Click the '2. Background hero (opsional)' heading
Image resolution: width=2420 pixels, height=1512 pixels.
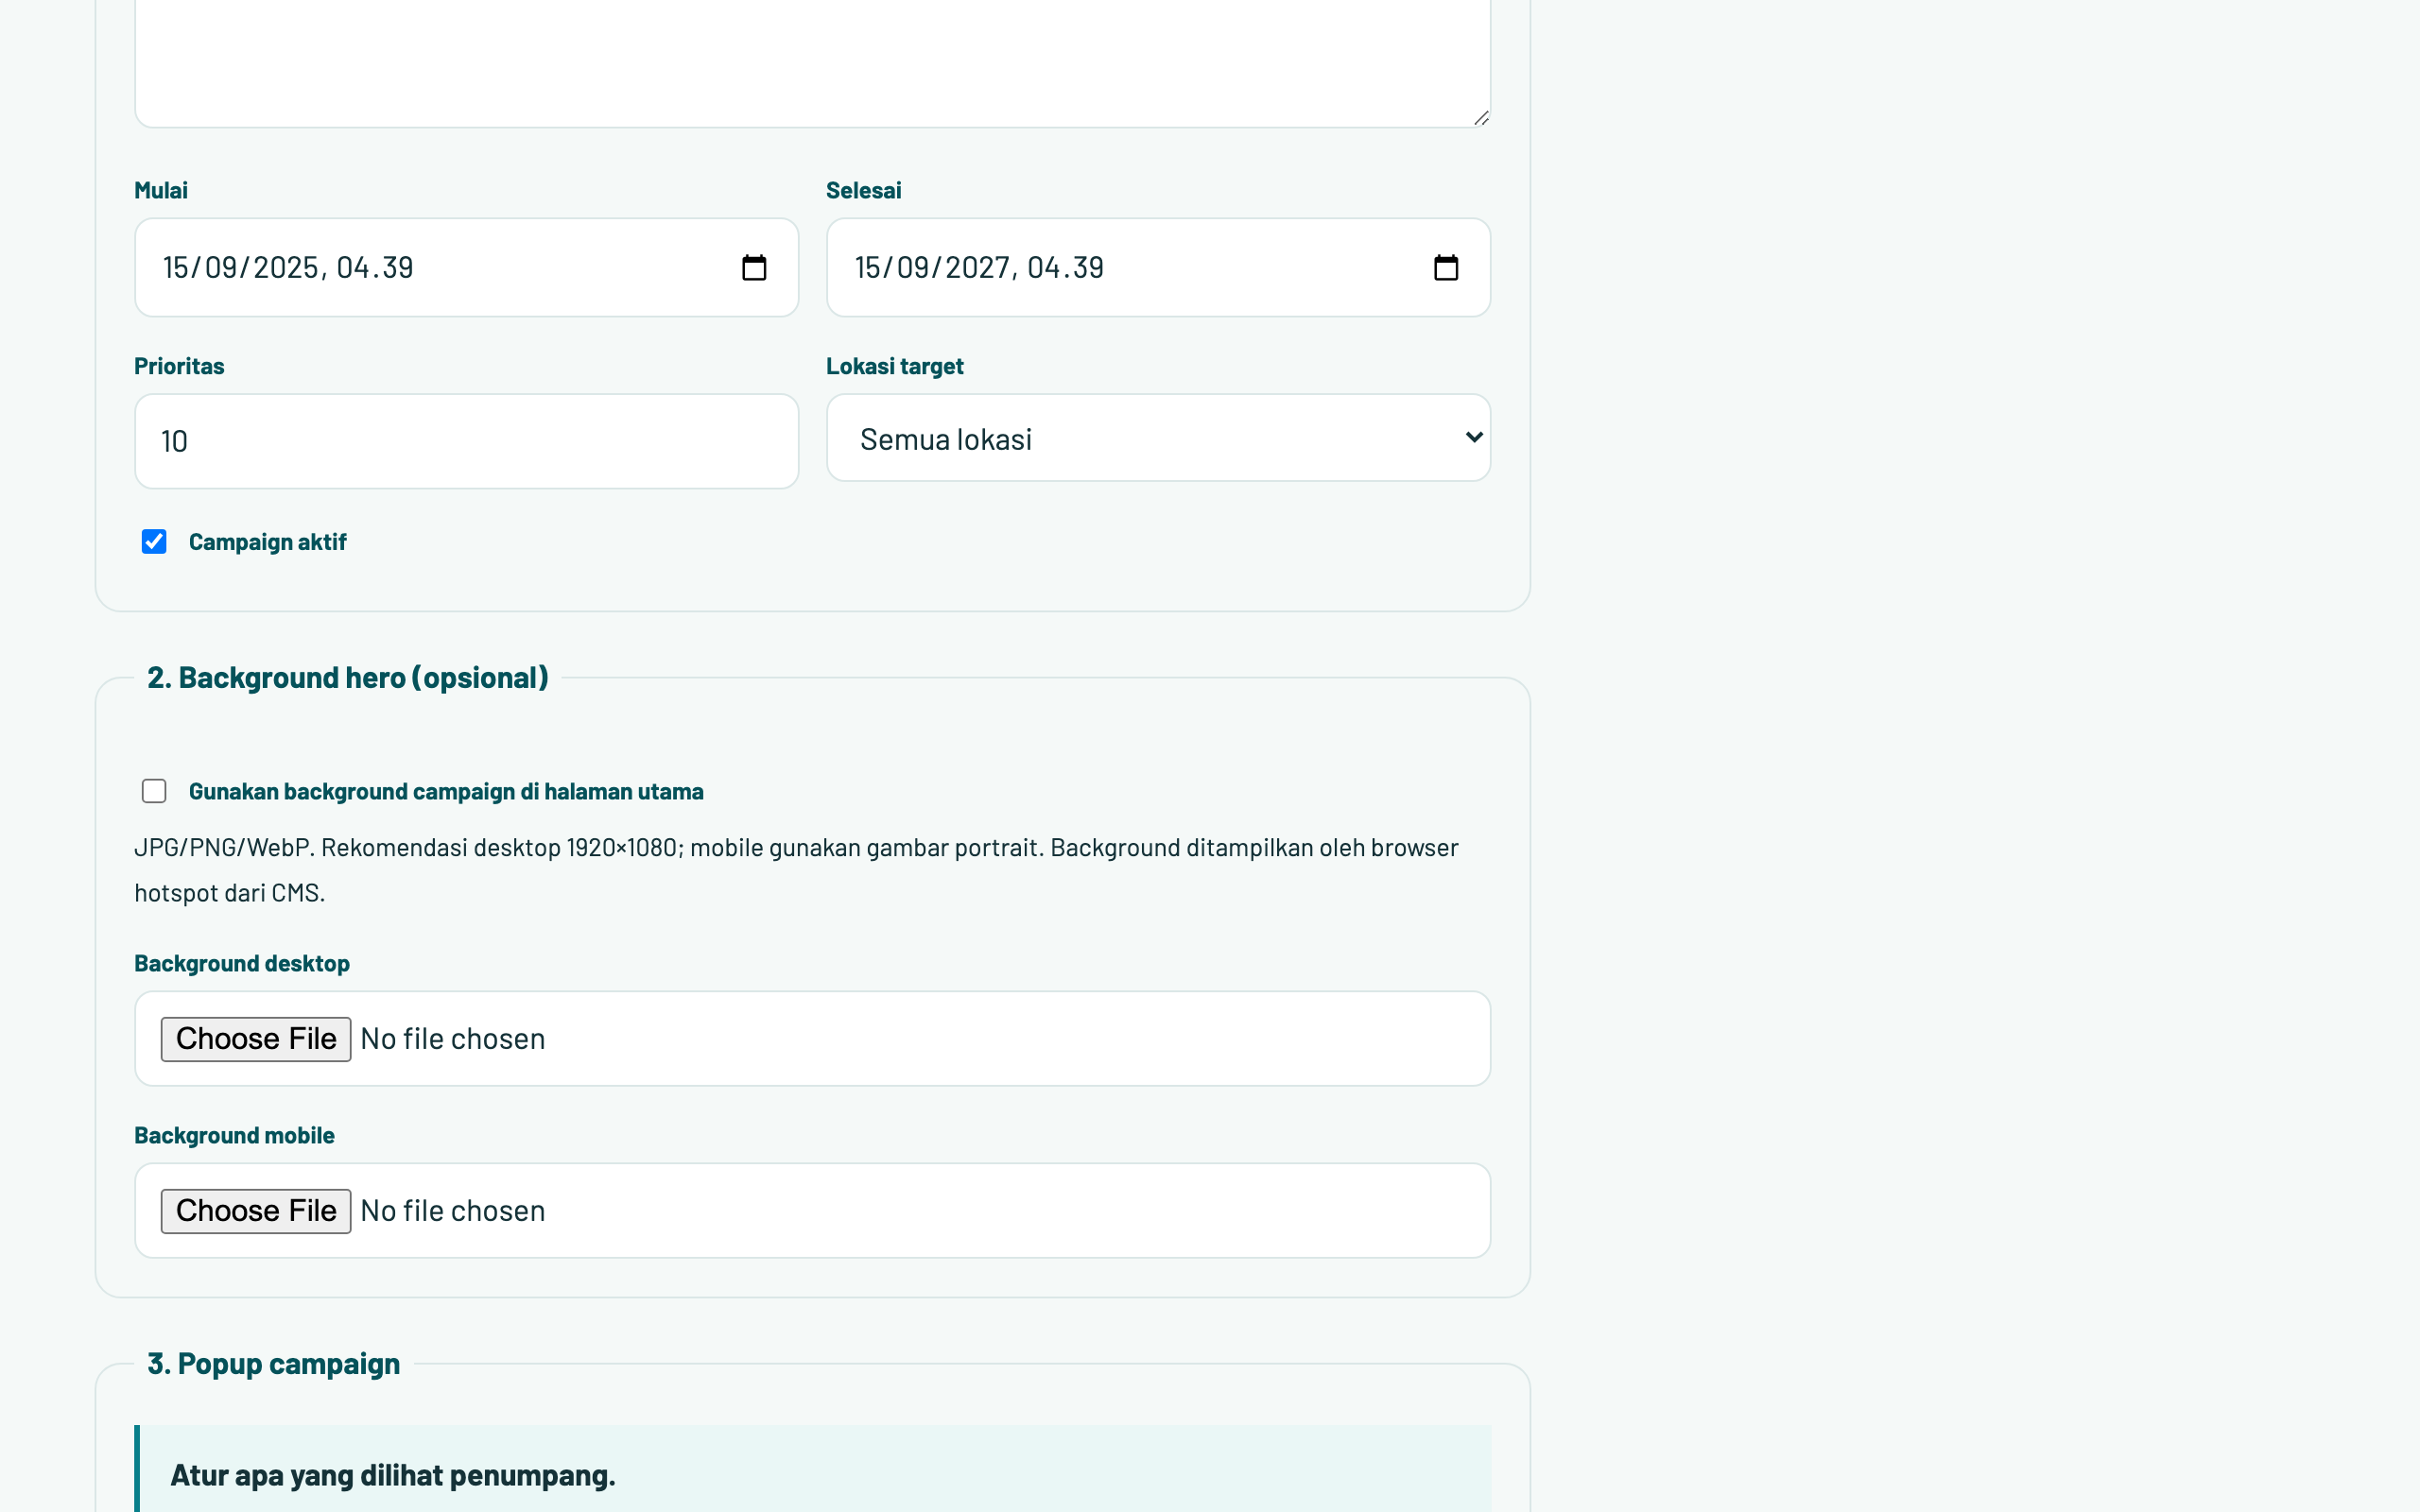point(348,678)
